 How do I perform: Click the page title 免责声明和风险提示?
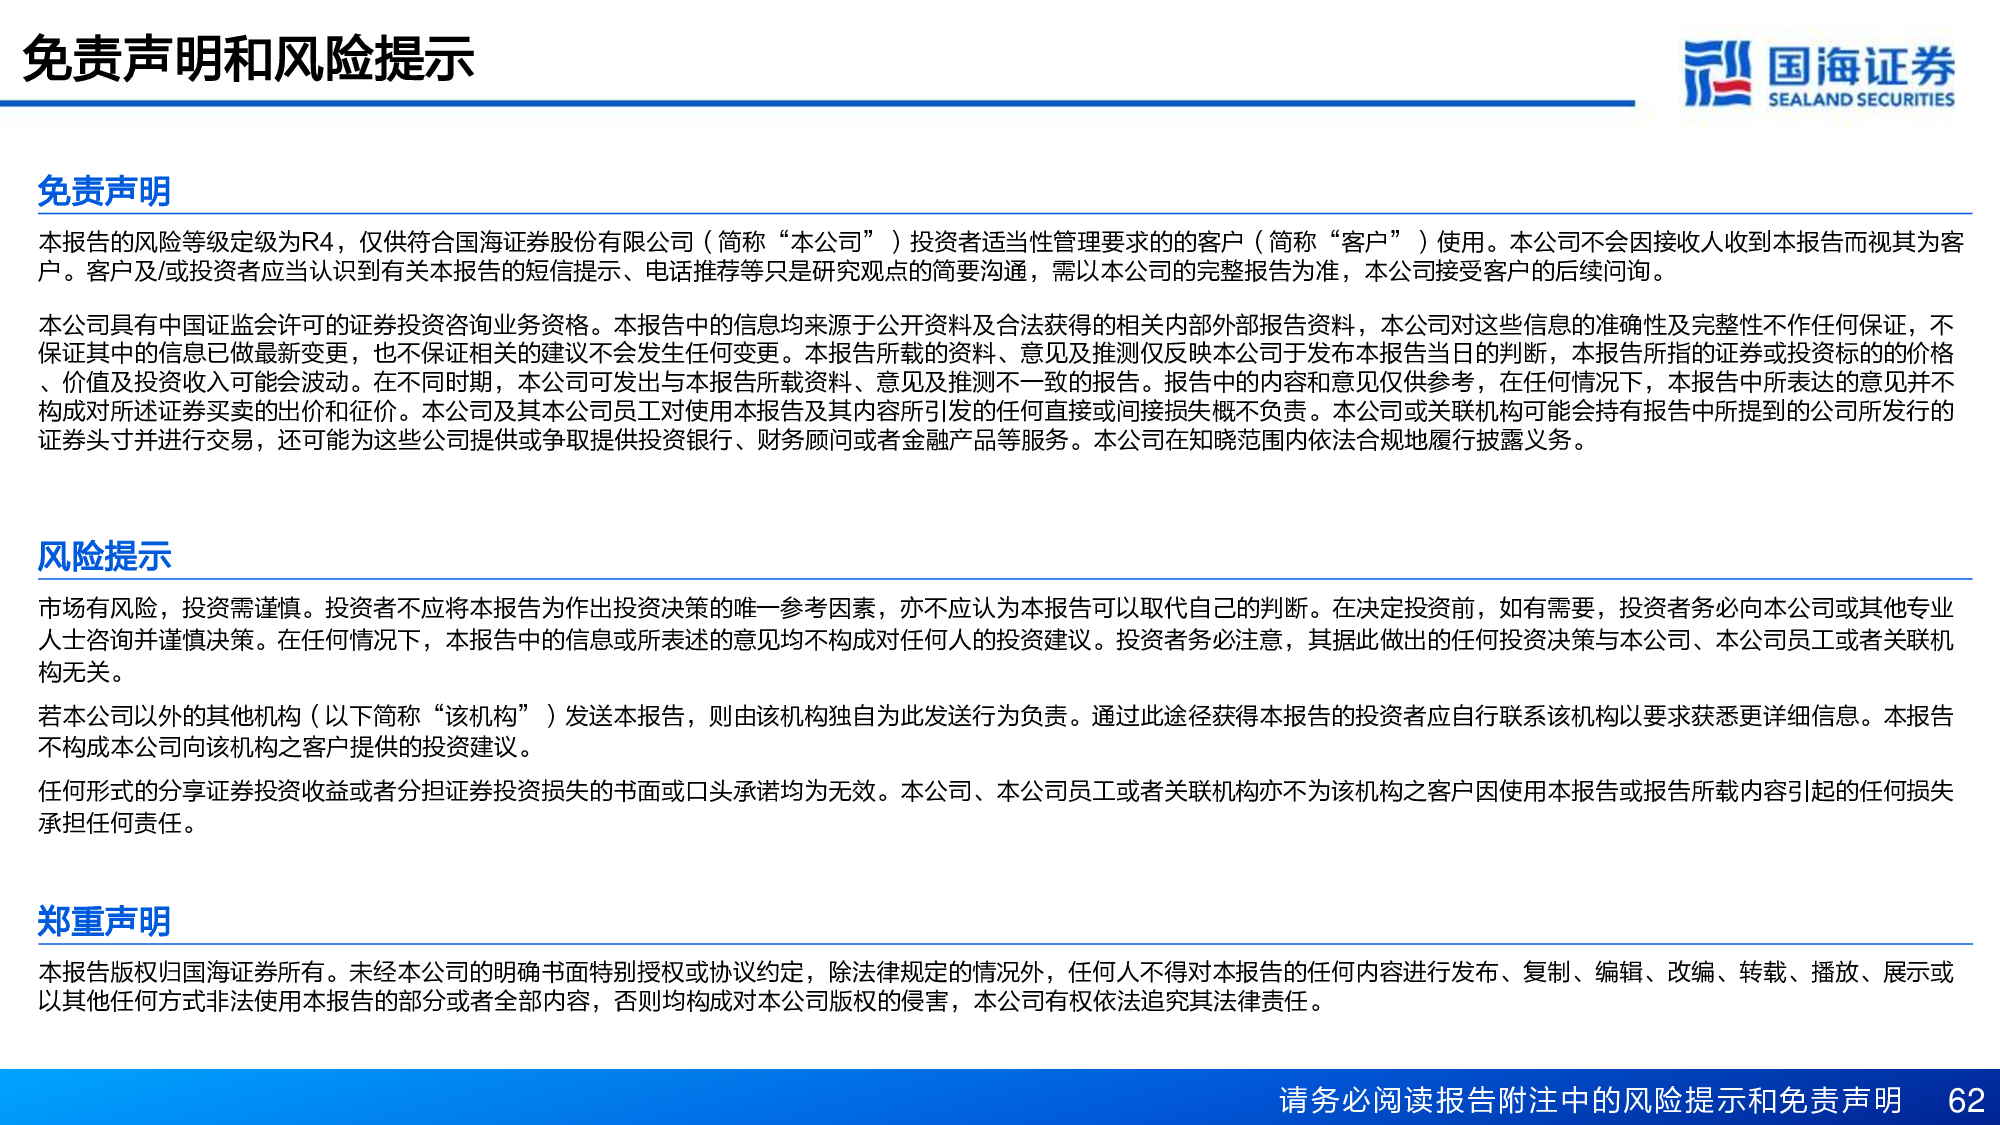pyautogui.click(x=248, y=59)
